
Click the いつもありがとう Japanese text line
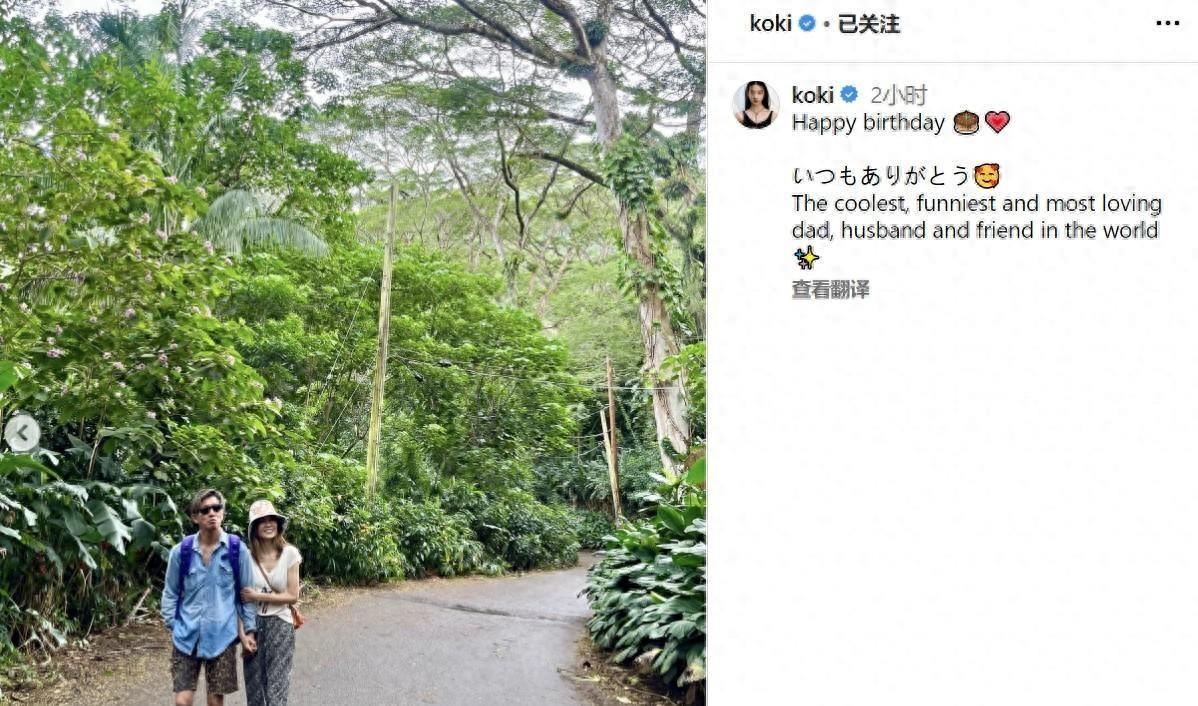(881, 176)
